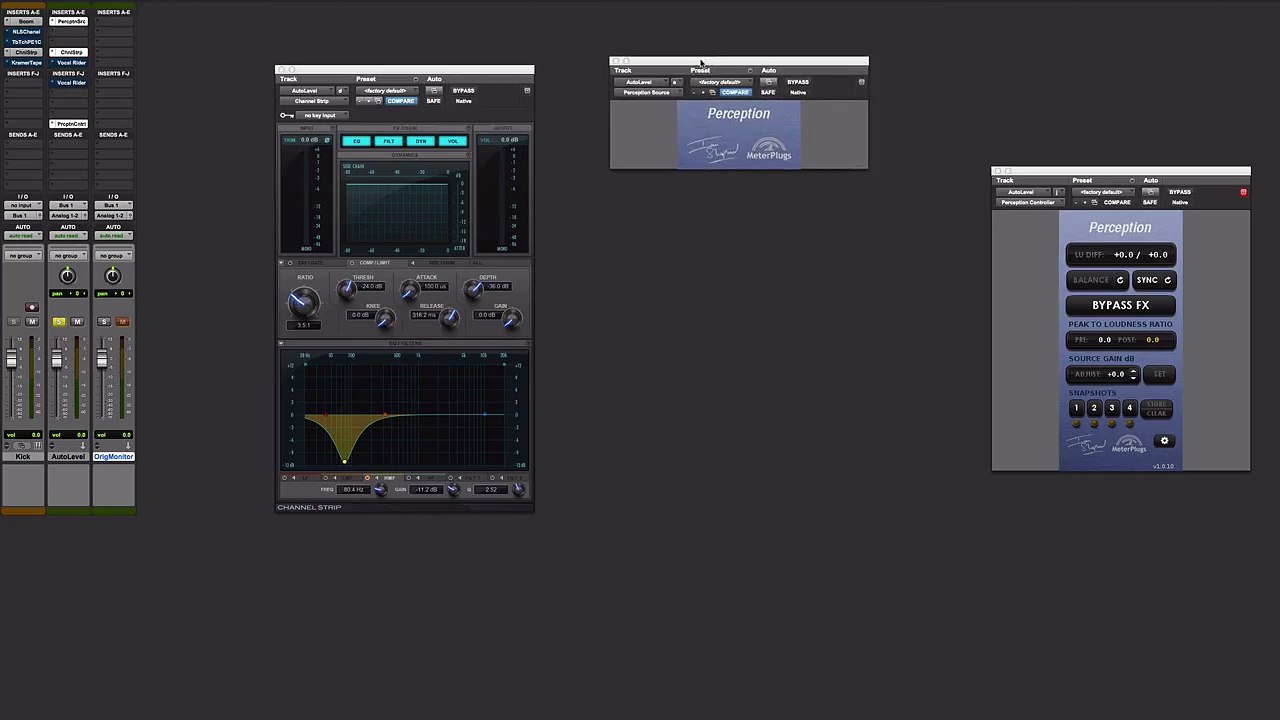The image size is (1280, 720).
Task: Click the THRESH knob in Channel Strip
Action: [346, 290]
